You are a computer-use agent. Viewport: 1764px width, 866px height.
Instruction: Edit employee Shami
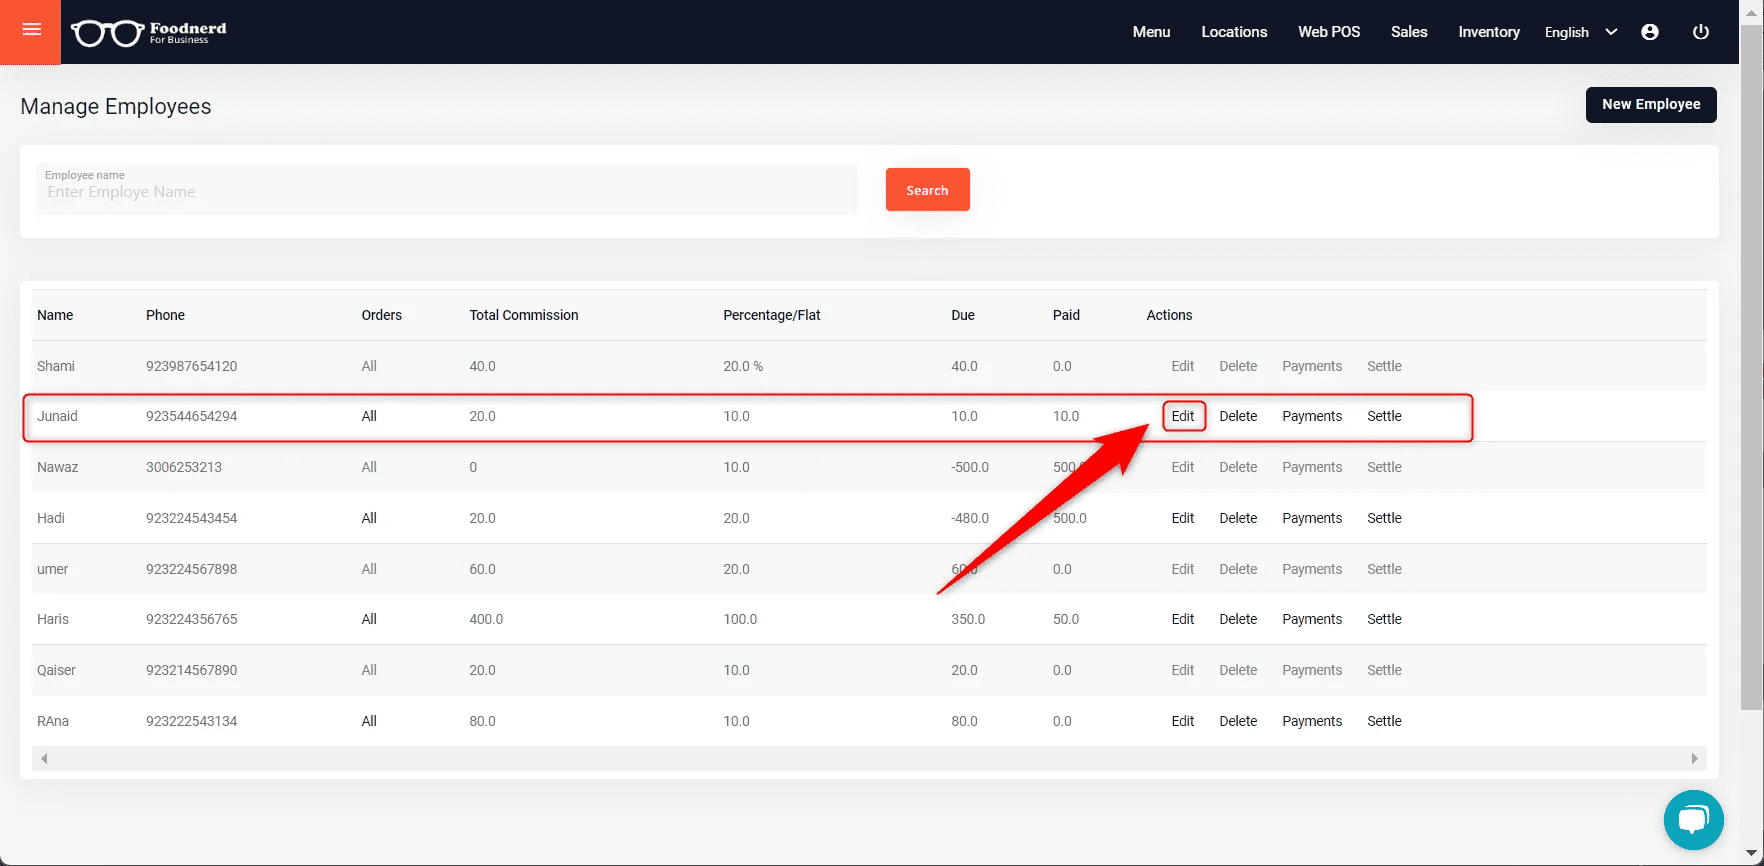pos(1183,366)
